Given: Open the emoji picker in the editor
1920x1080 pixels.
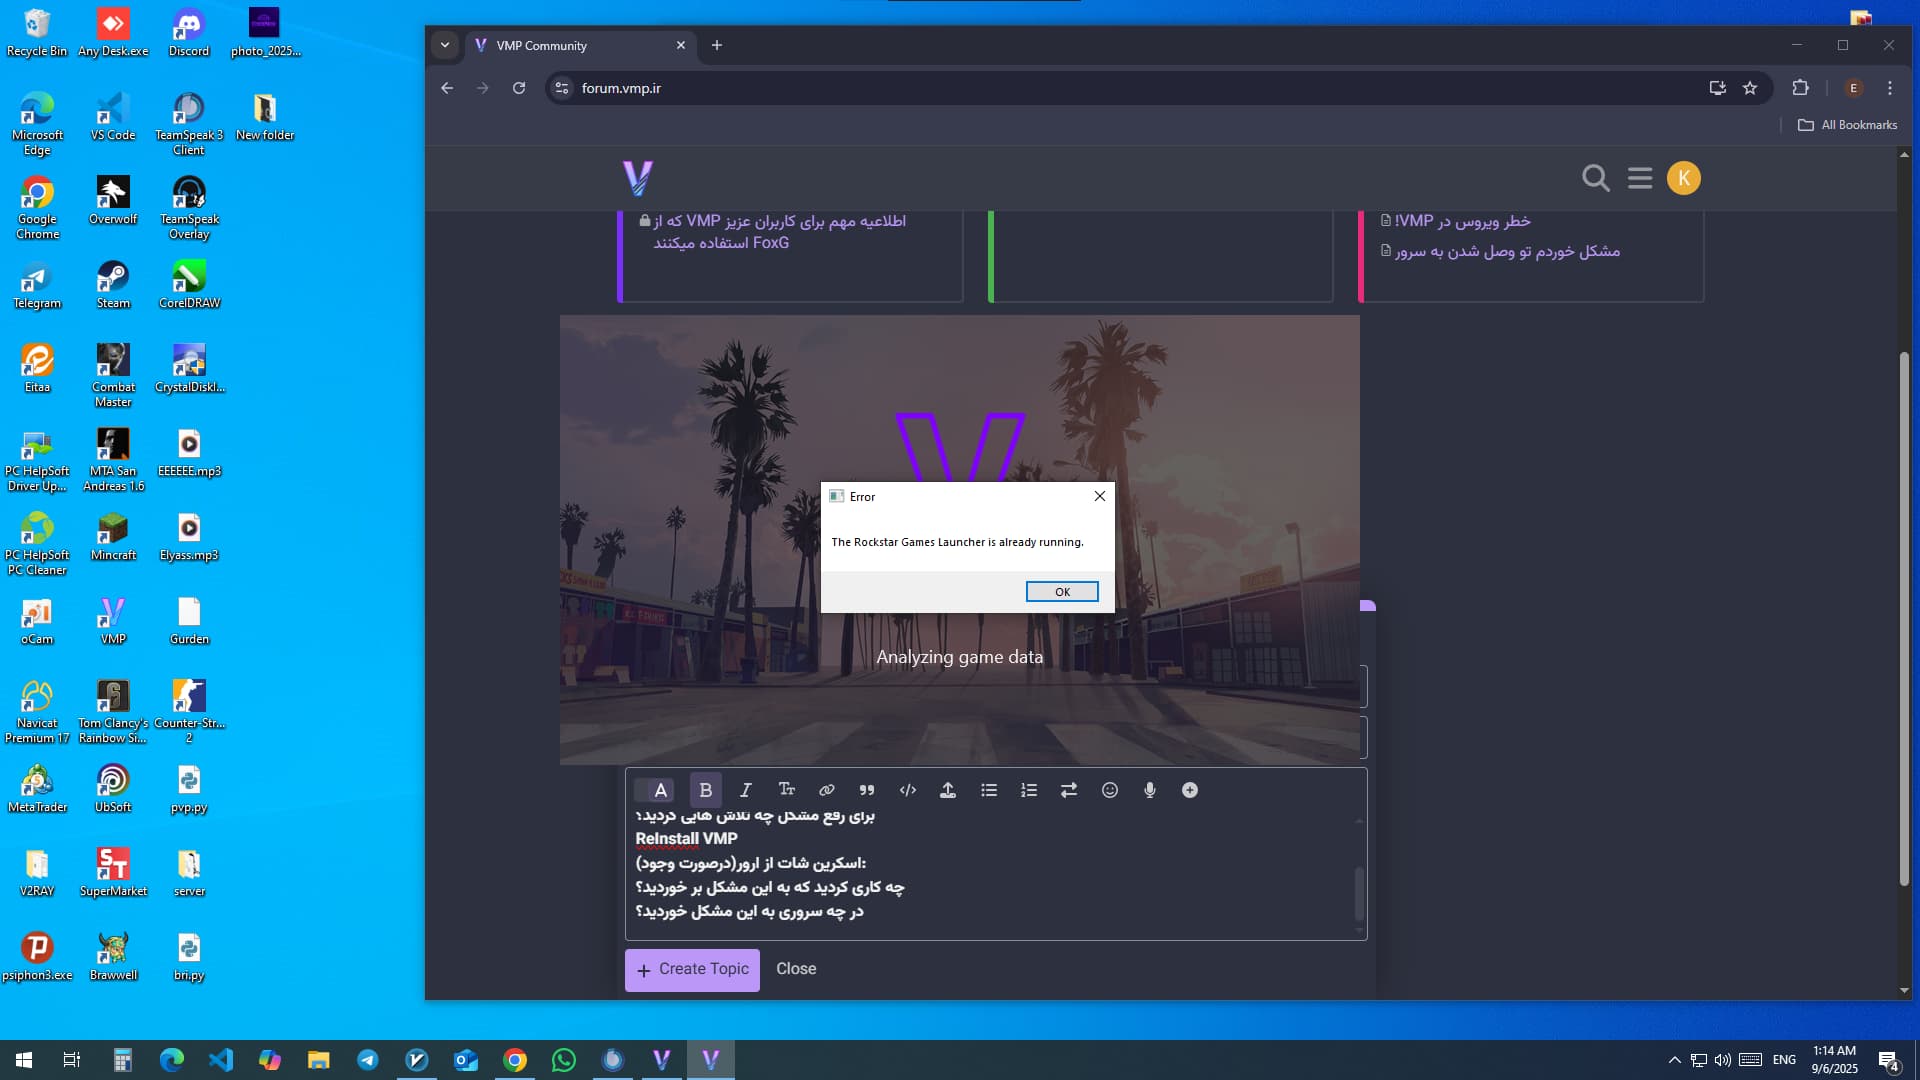Looking at the screenshot, I should click(x=1109, y=790).
